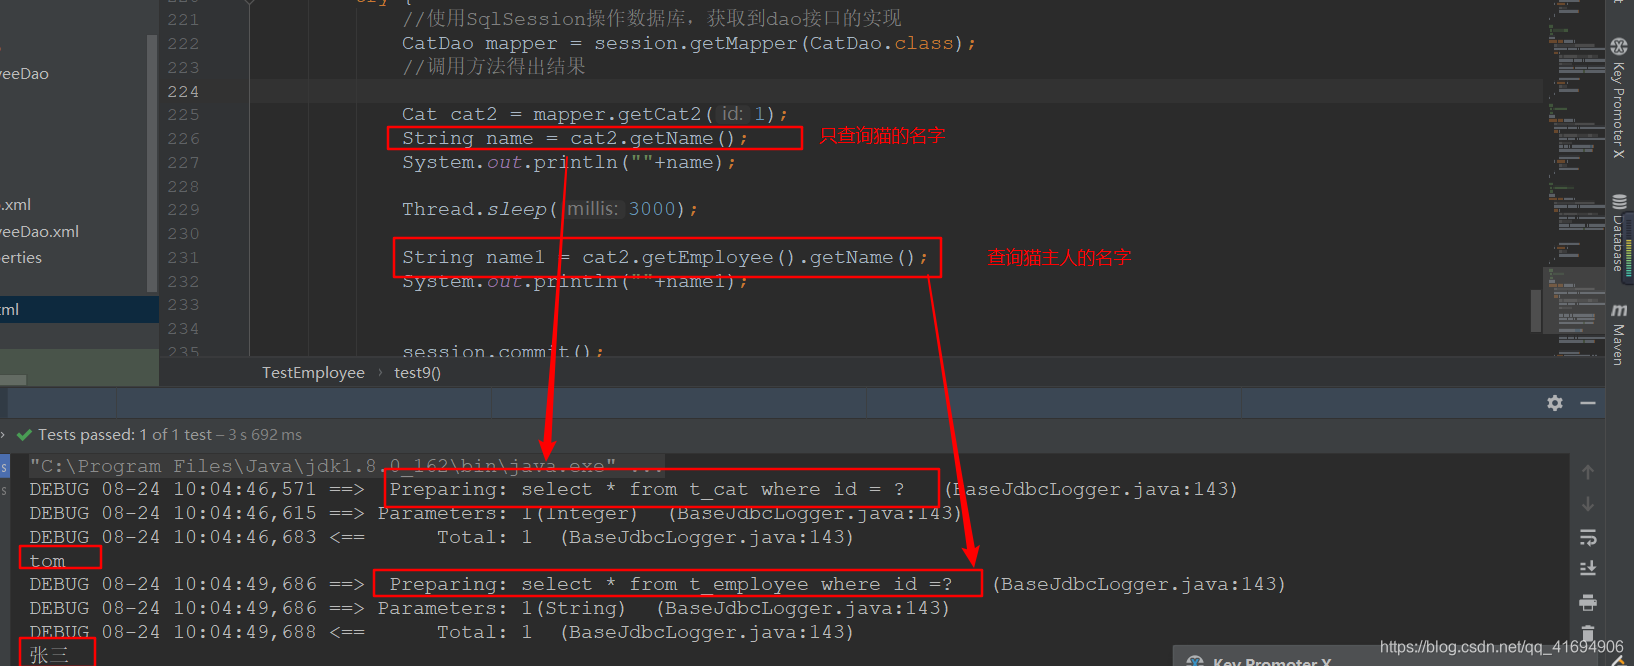
Task: Open the Database tool window tab
Action: (x=1619, y=232)
